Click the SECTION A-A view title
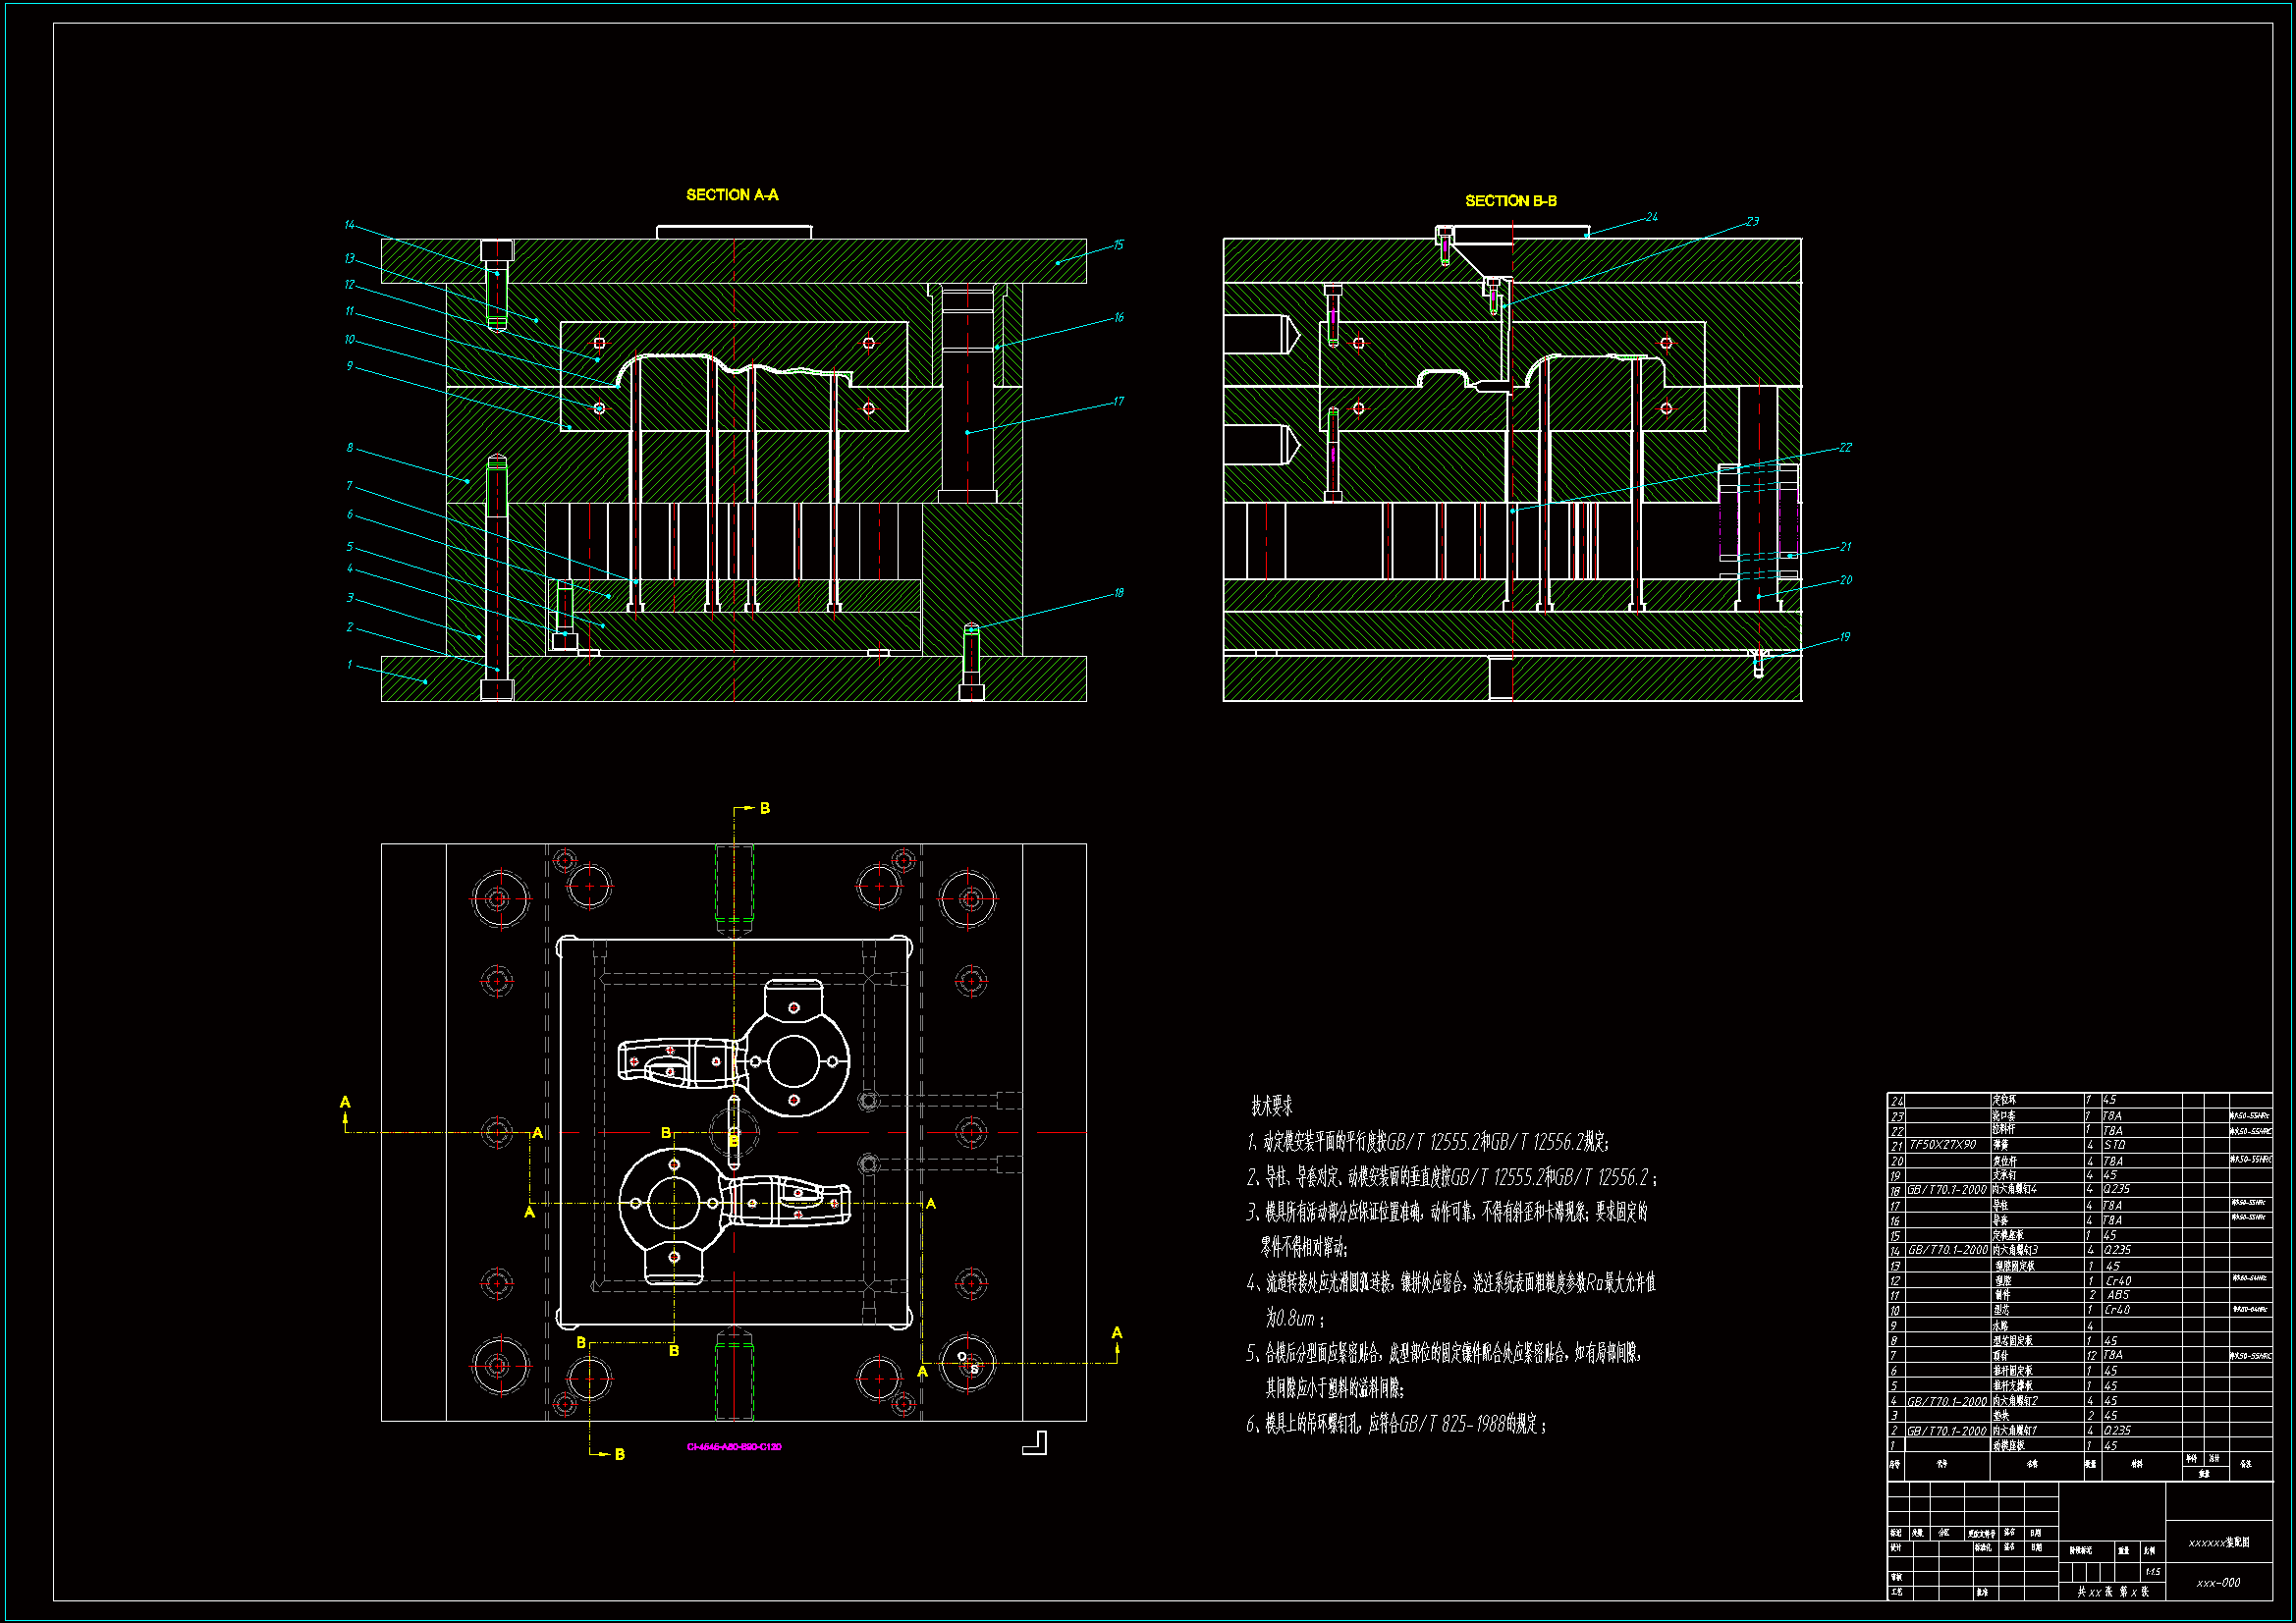This screenshot has height=1623, width=2296. pyautogui.click(x=732, y=195)
